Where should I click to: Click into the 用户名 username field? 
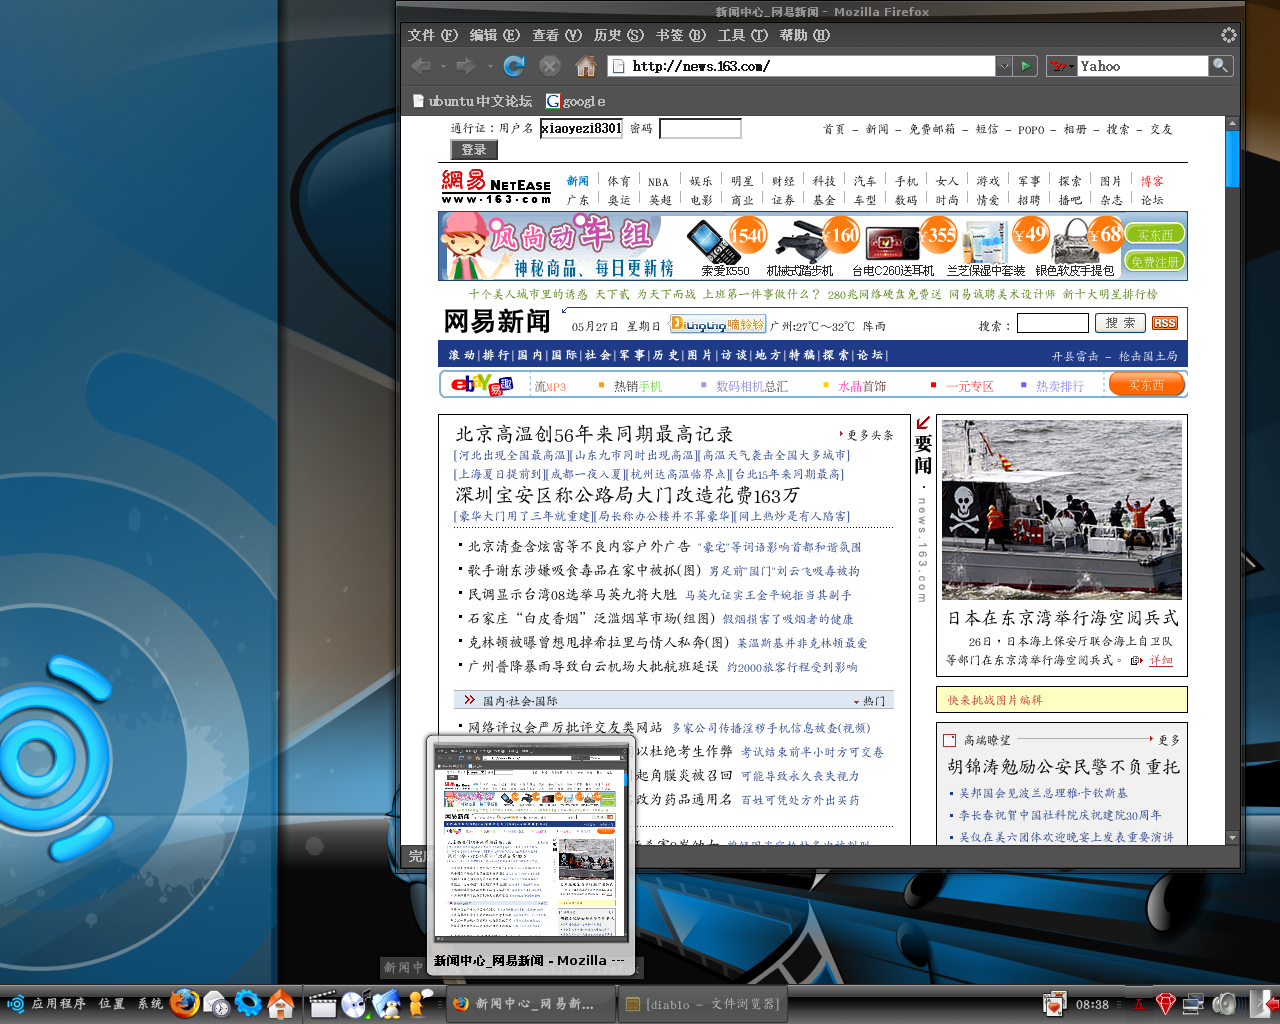[x=581, y=128]
